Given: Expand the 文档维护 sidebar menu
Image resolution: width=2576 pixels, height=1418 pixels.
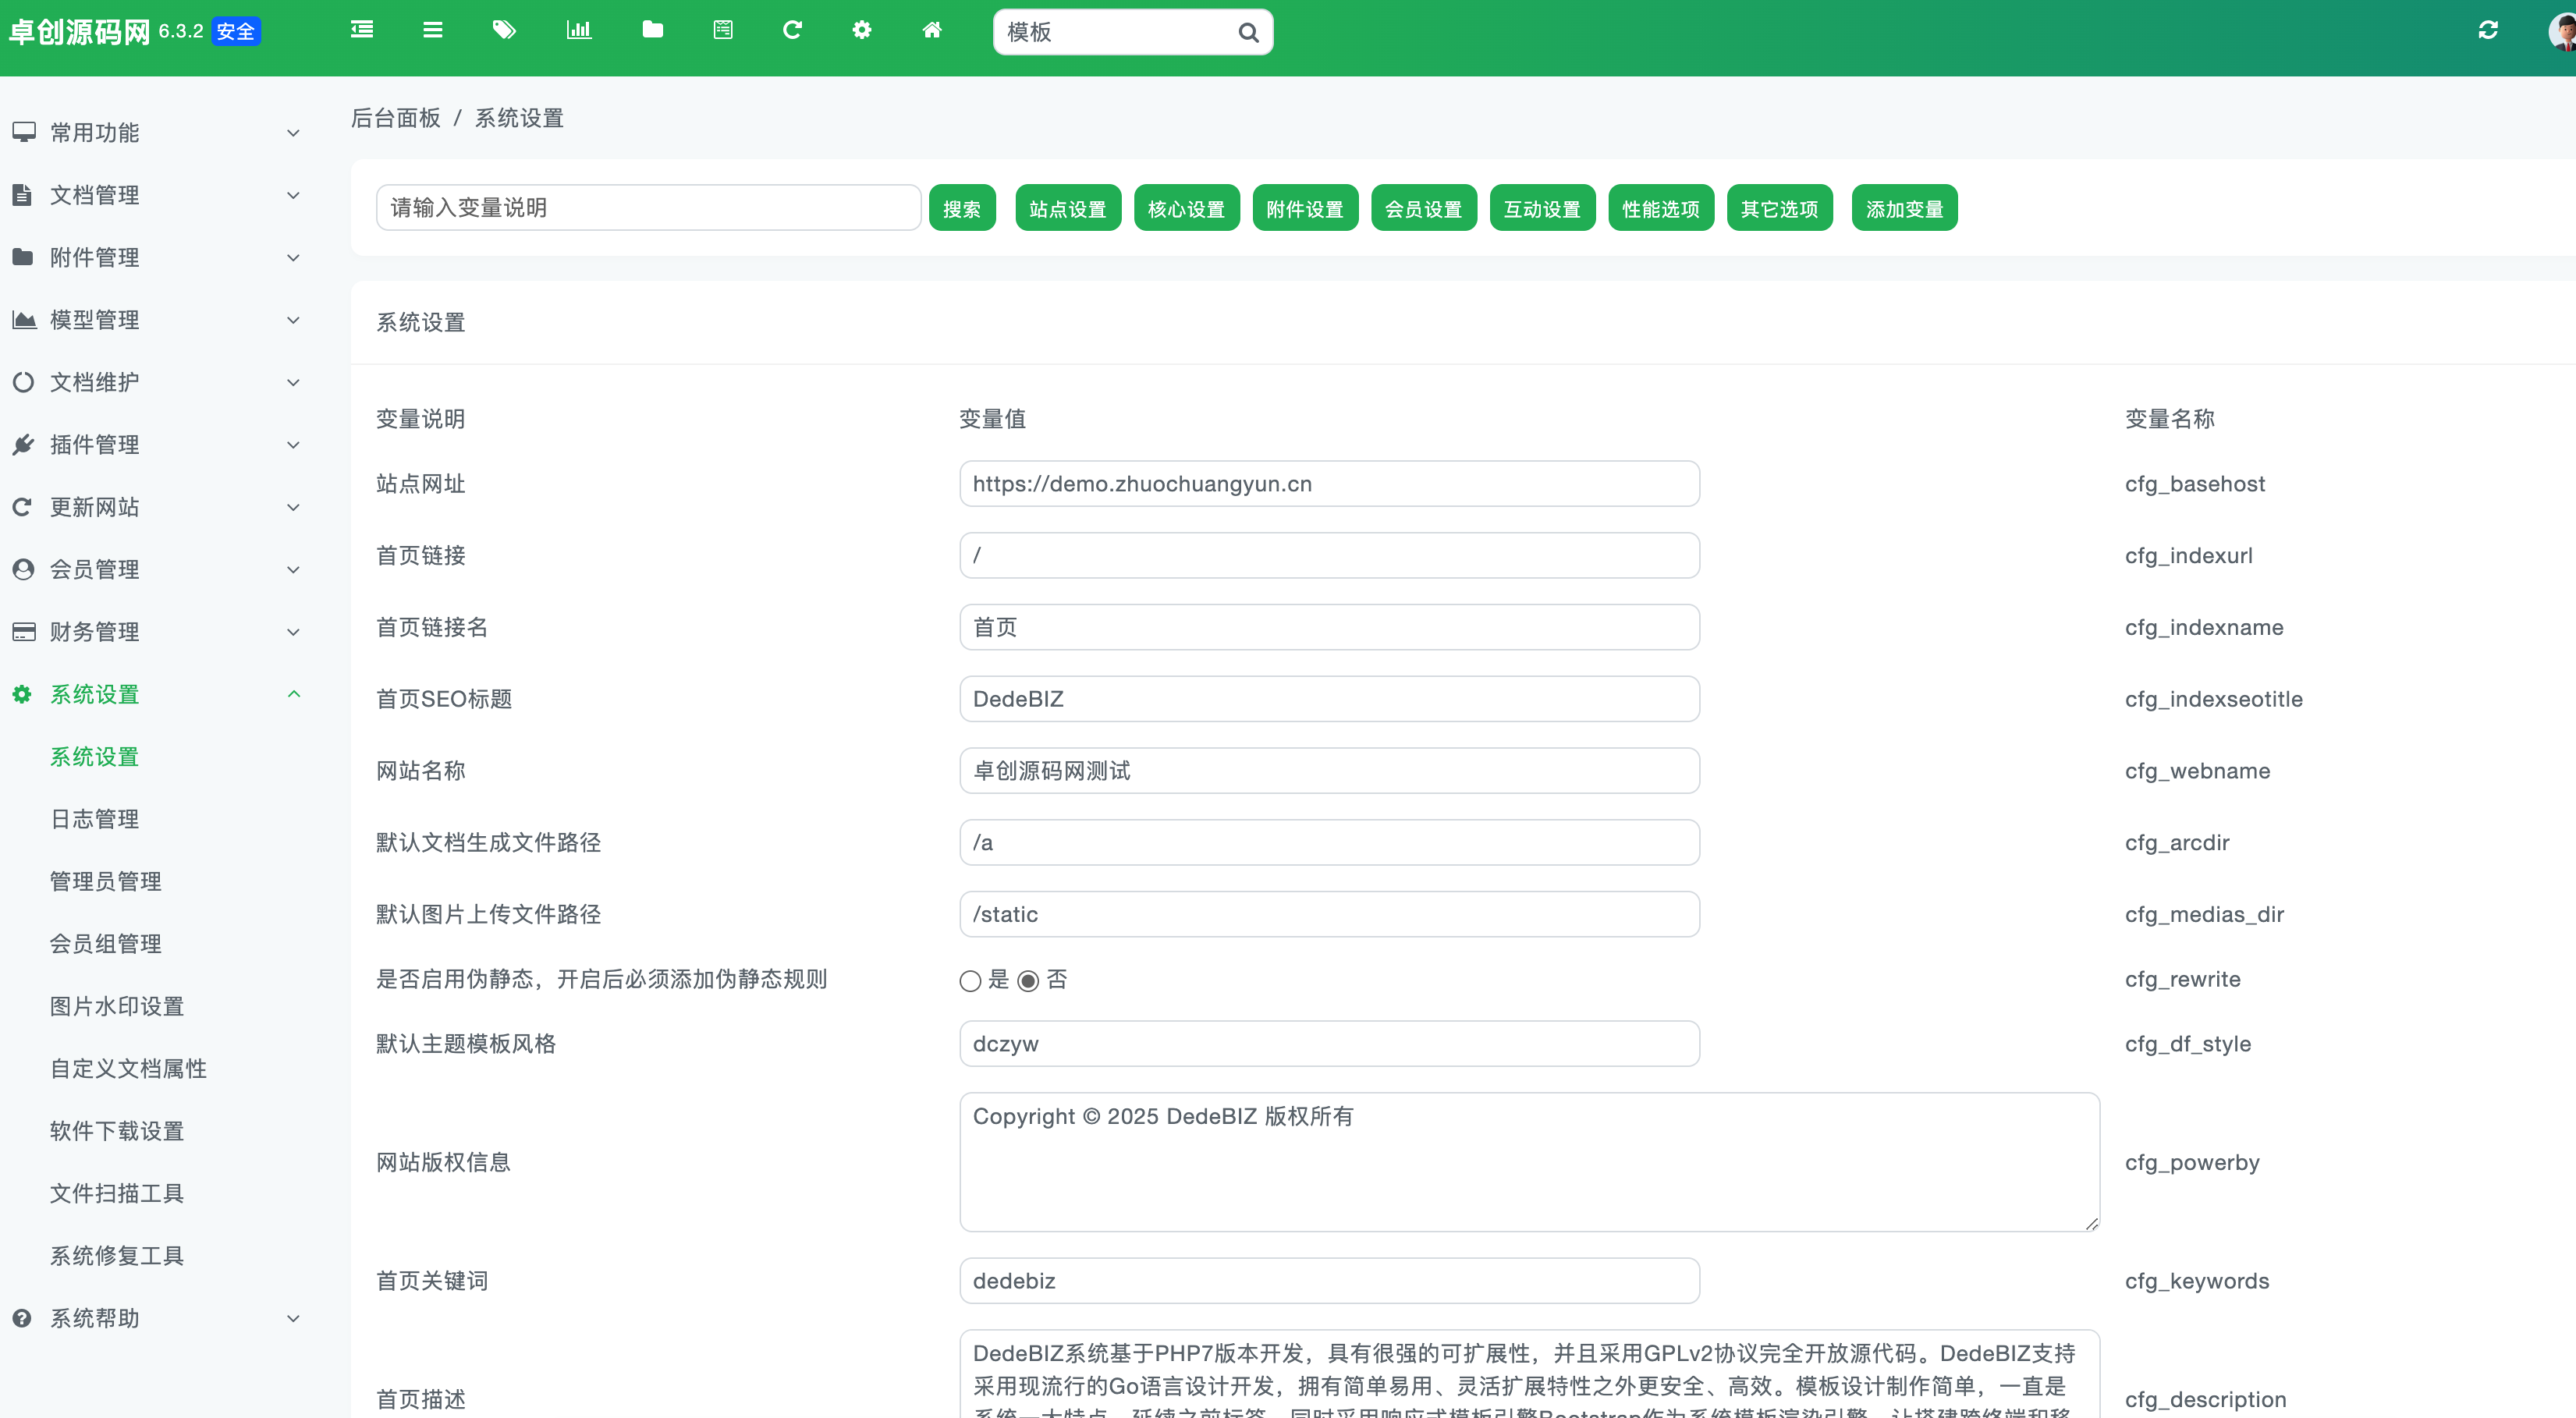Looking at the screenshot, I should pos(156,382).
